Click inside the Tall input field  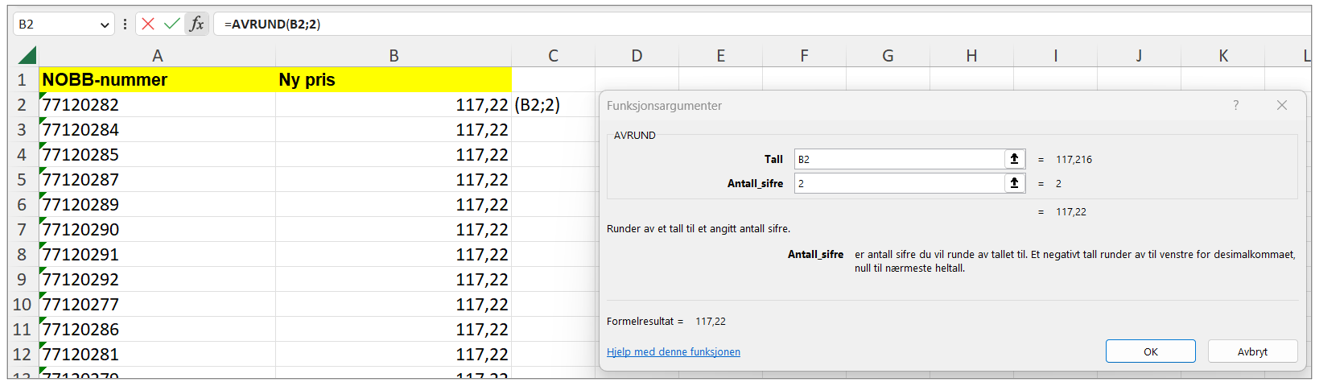pos(899,159)
